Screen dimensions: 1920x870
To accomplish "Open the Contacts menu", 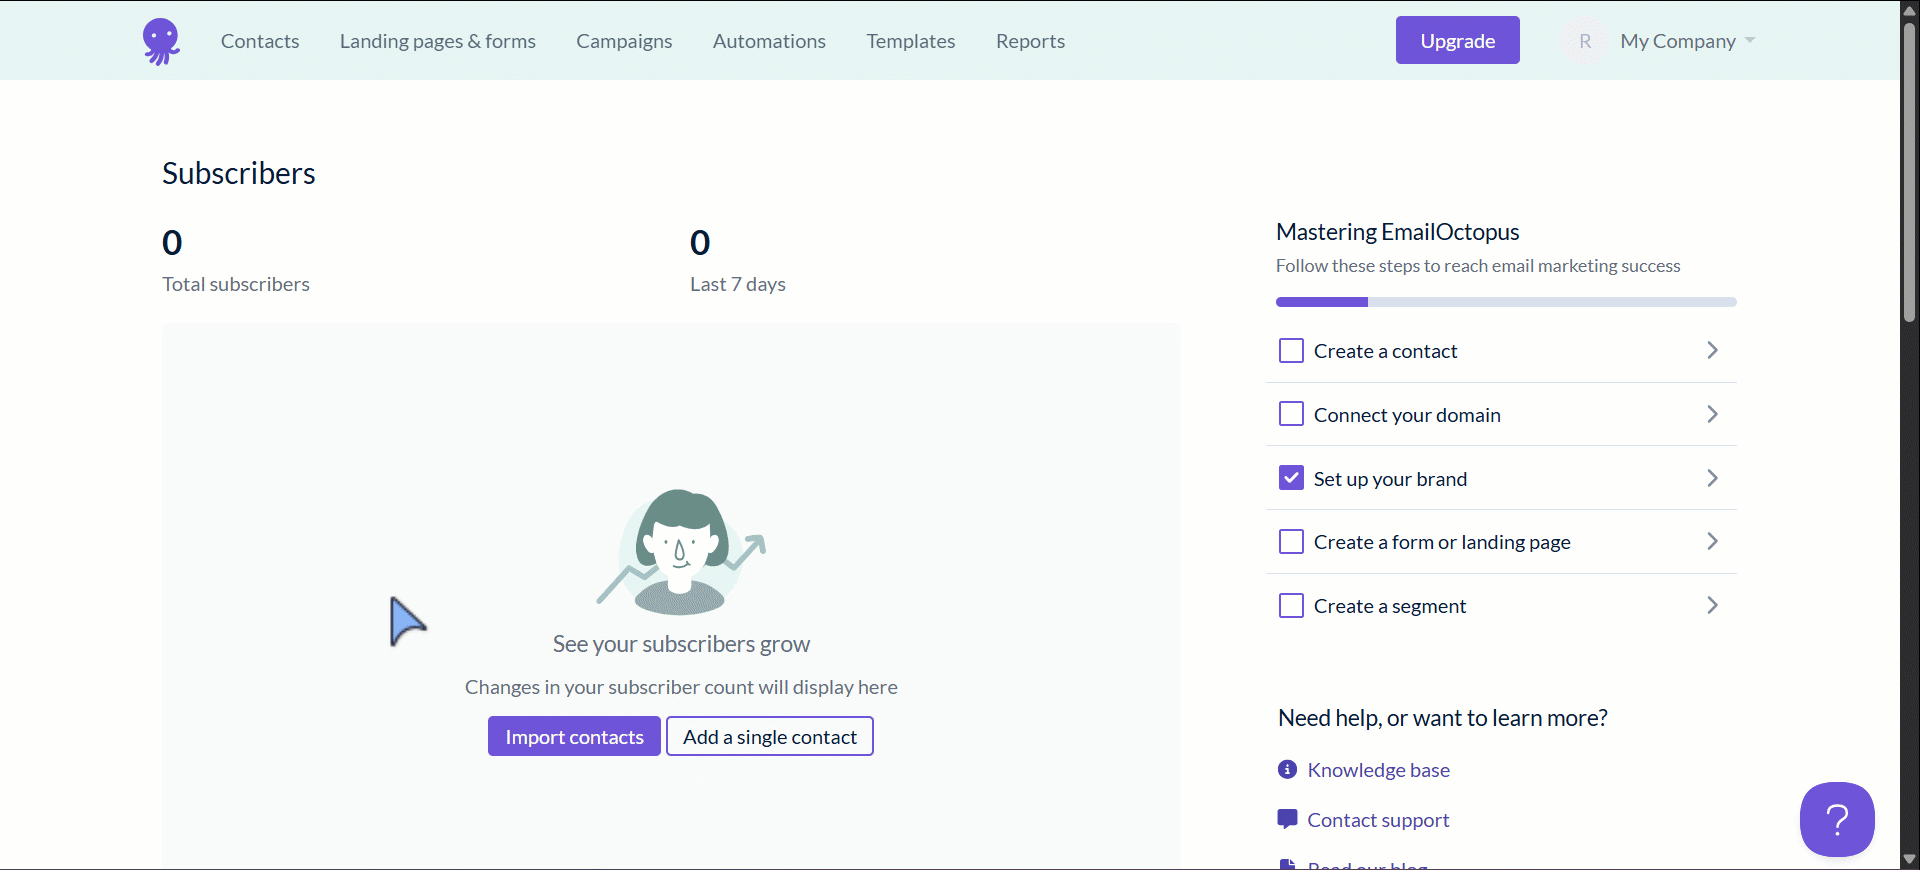I will (x=260, y=41).
